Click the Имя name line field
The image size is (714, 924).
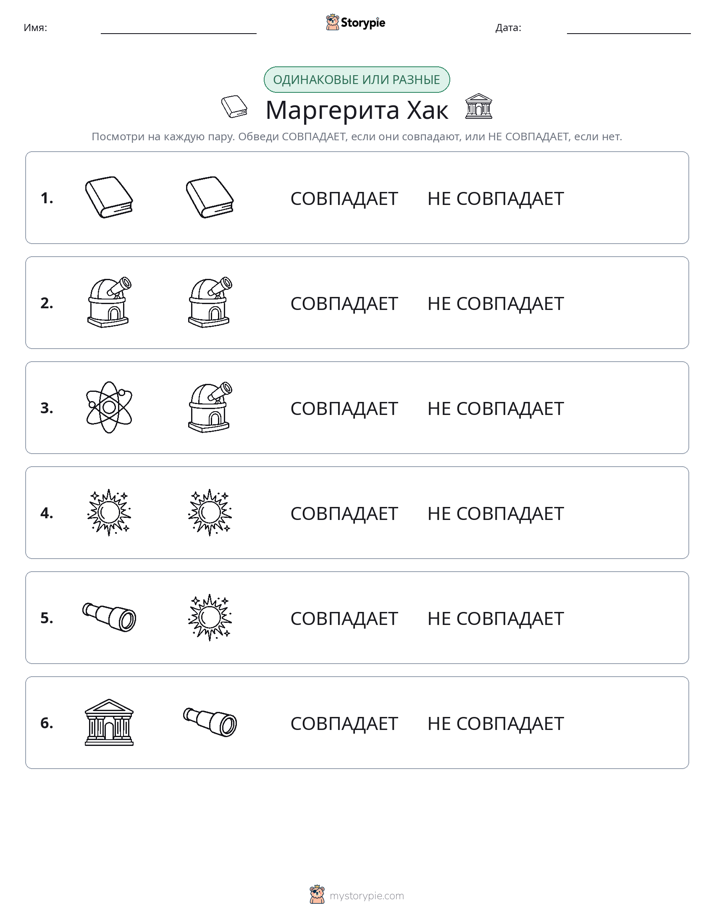click(x=178, y=28)
